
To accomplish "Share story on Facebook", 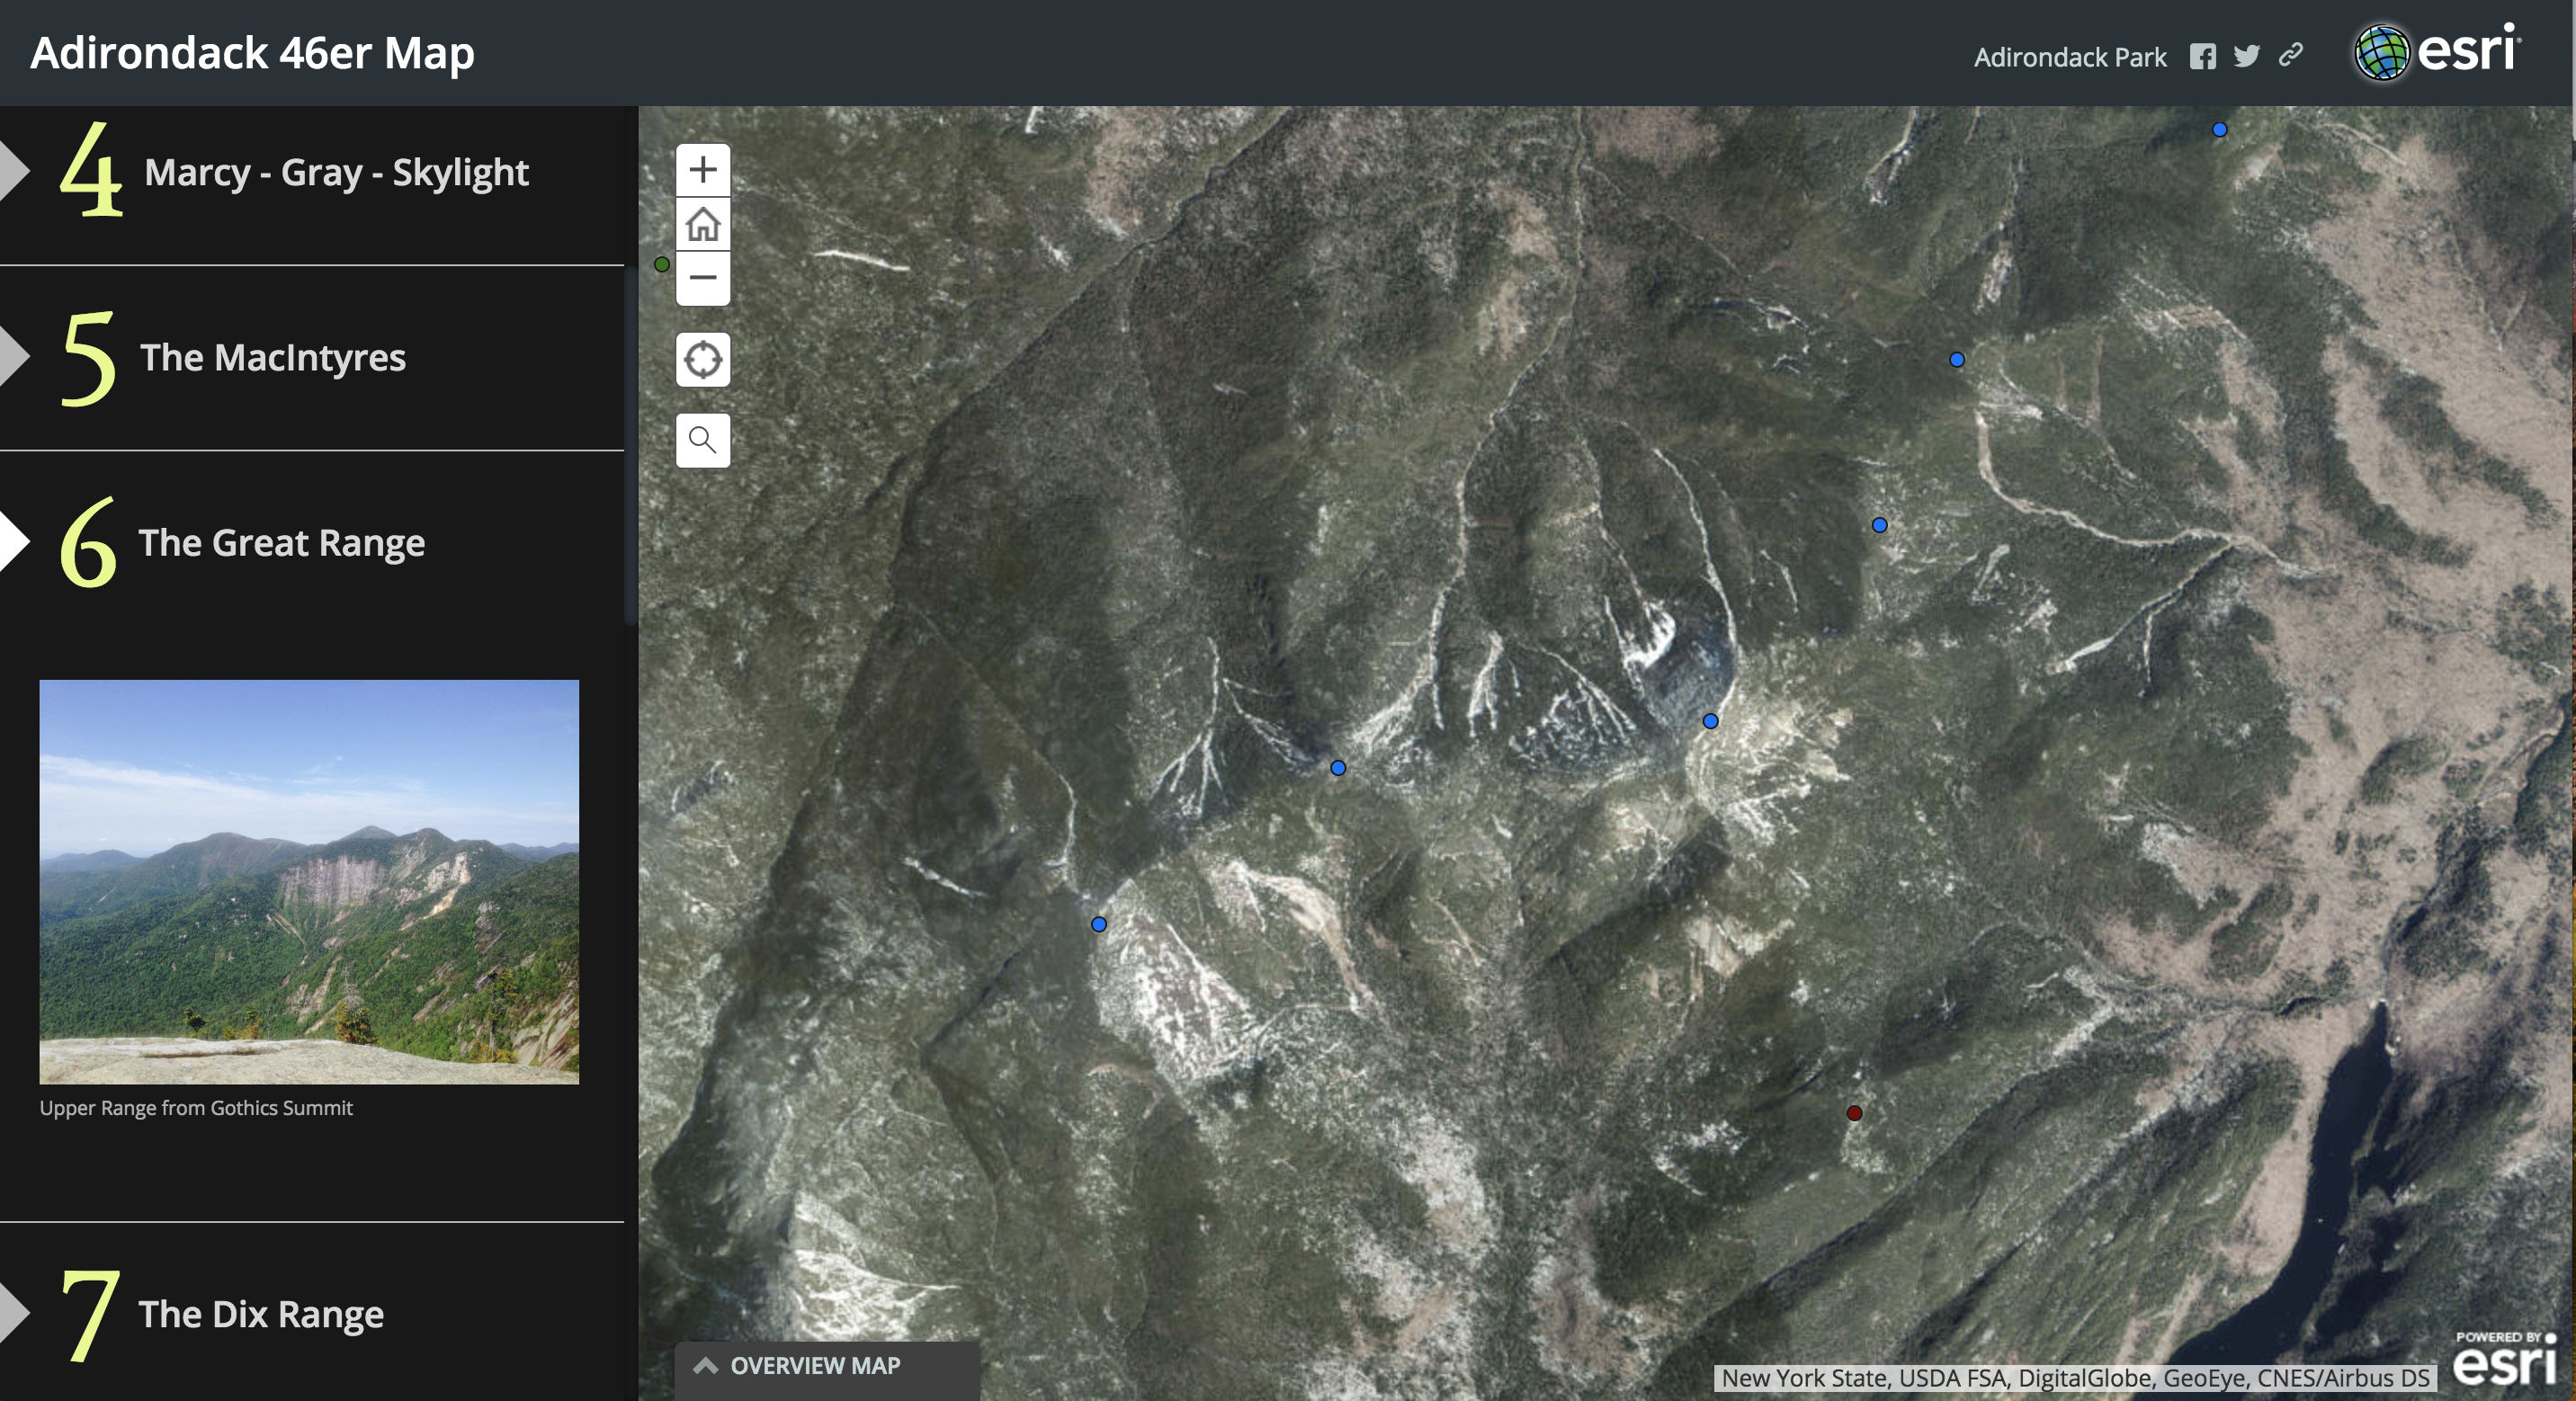I will tap(2202, 57).
